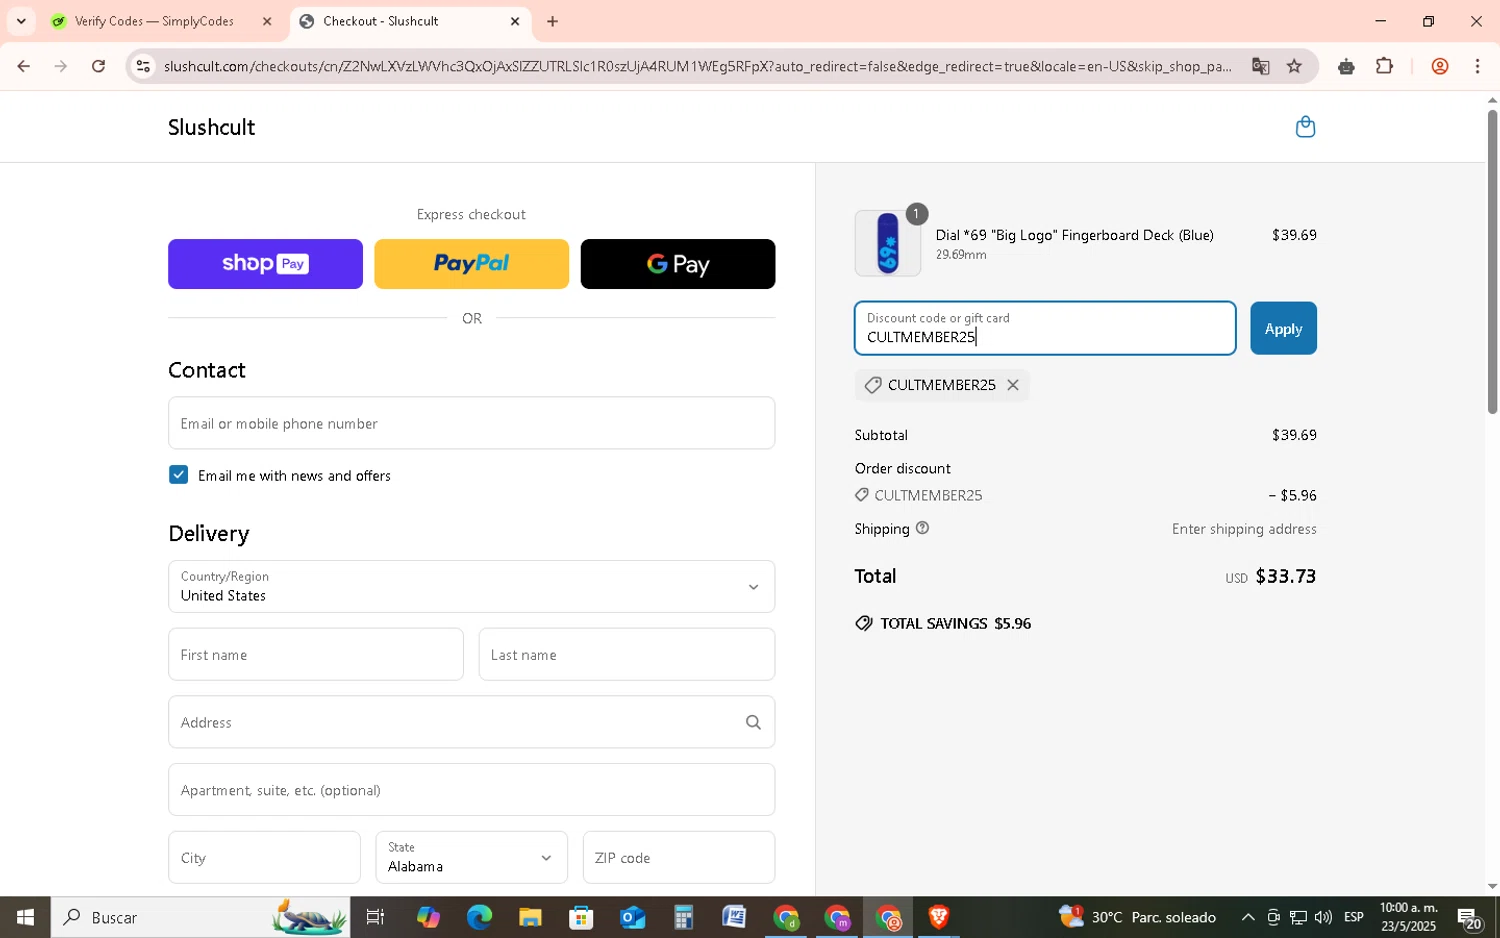Open the Copilot icon on the taskbar

428,917
